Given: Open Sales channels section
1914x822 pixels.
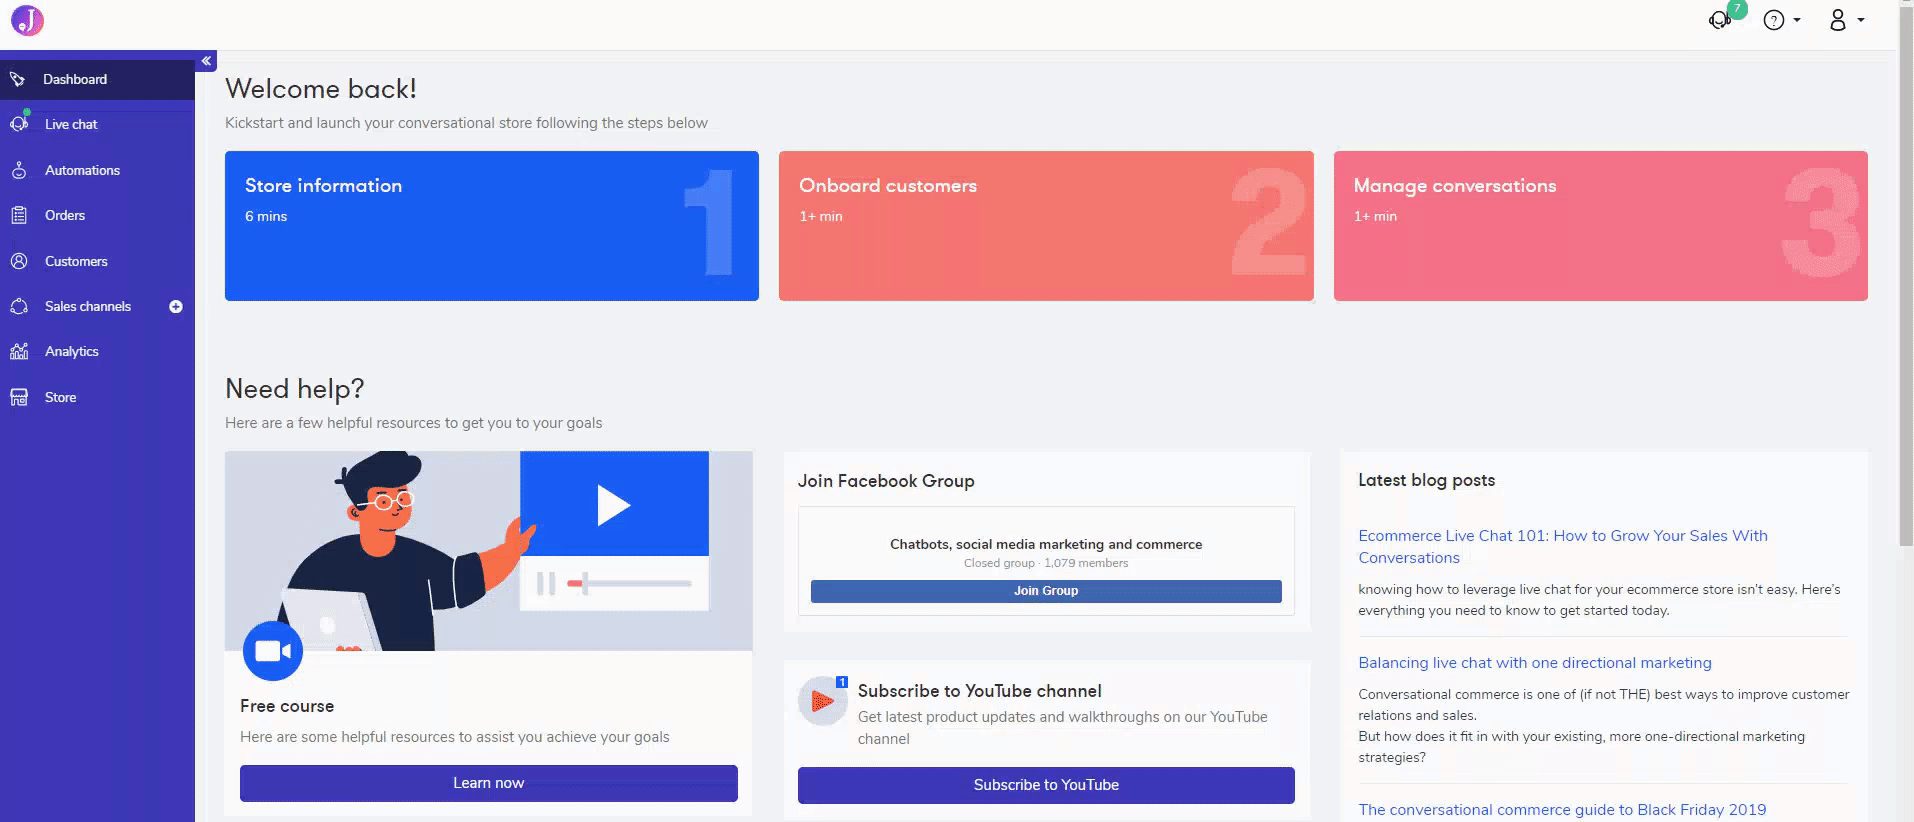Looking at the screenshot, I should tap(88, 306).
